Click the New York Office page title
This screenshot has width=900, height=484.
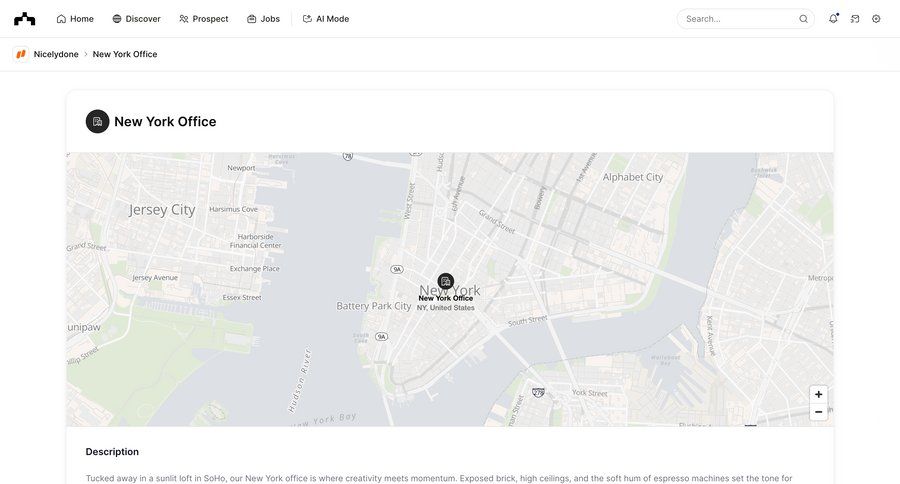(x=165, y=122)
